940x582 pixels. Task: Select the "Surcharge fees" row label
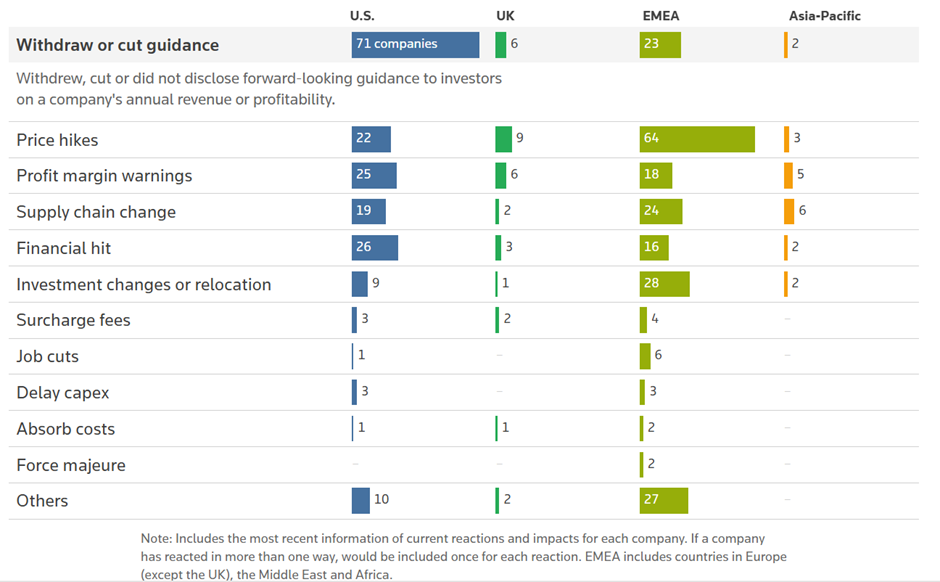pos(73,320)
